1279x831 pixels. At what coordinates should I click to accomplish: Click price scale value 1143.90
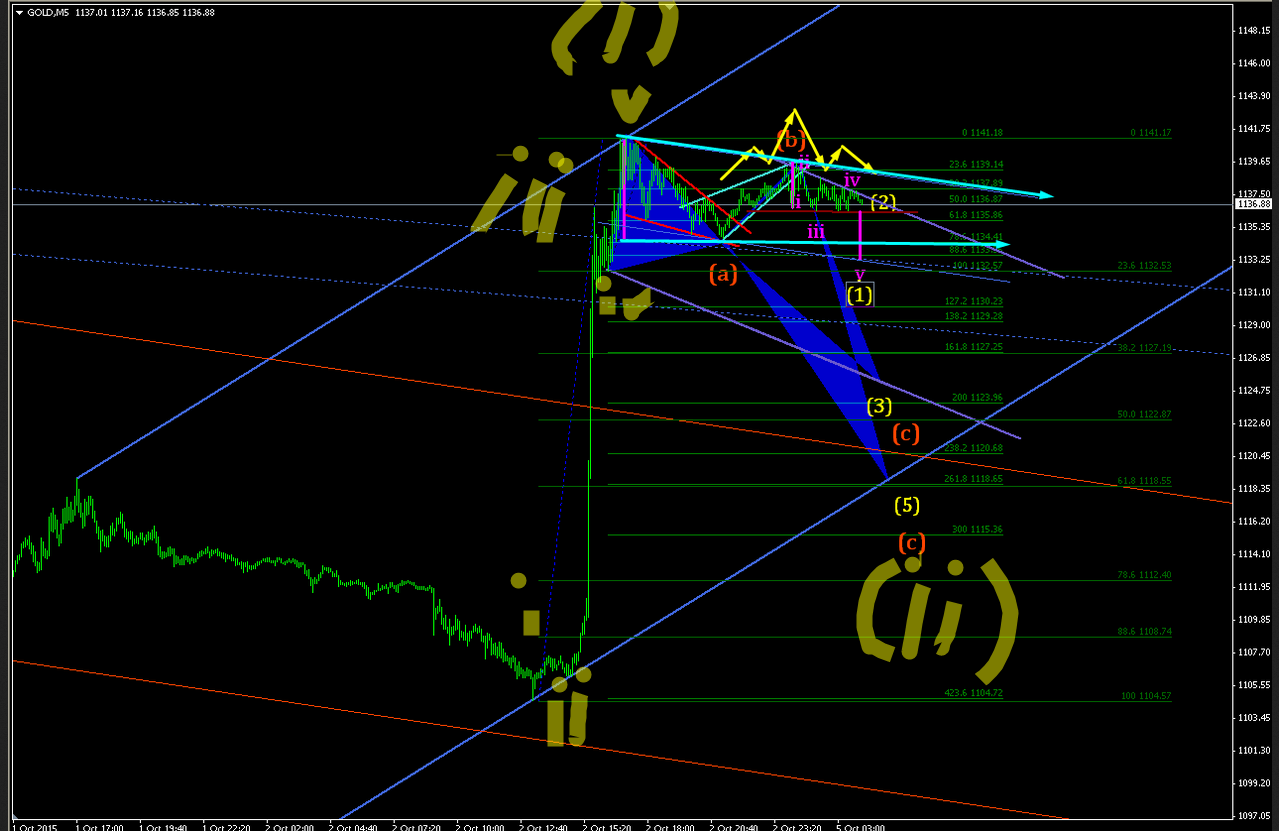click(x=1253, y=96)
